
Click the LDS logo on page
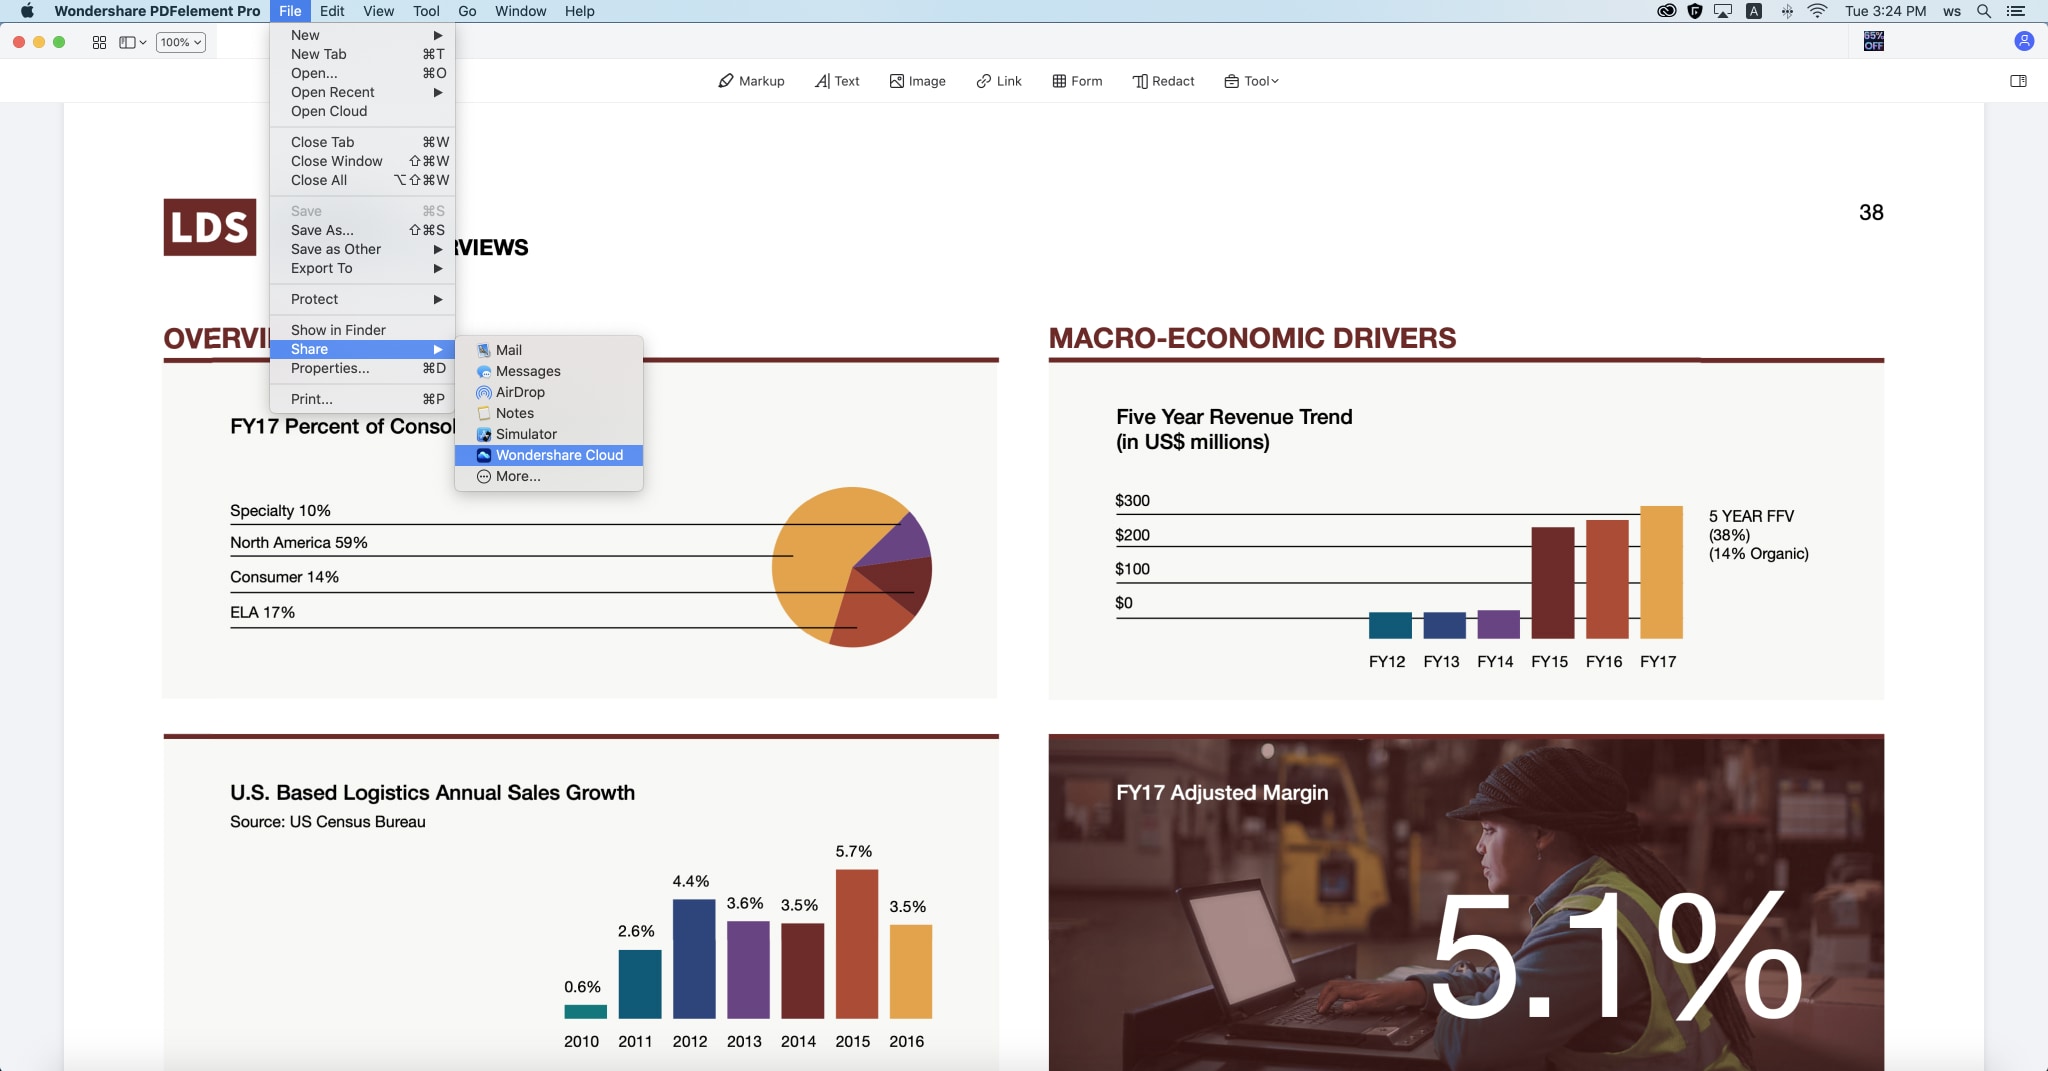[210, 227]
